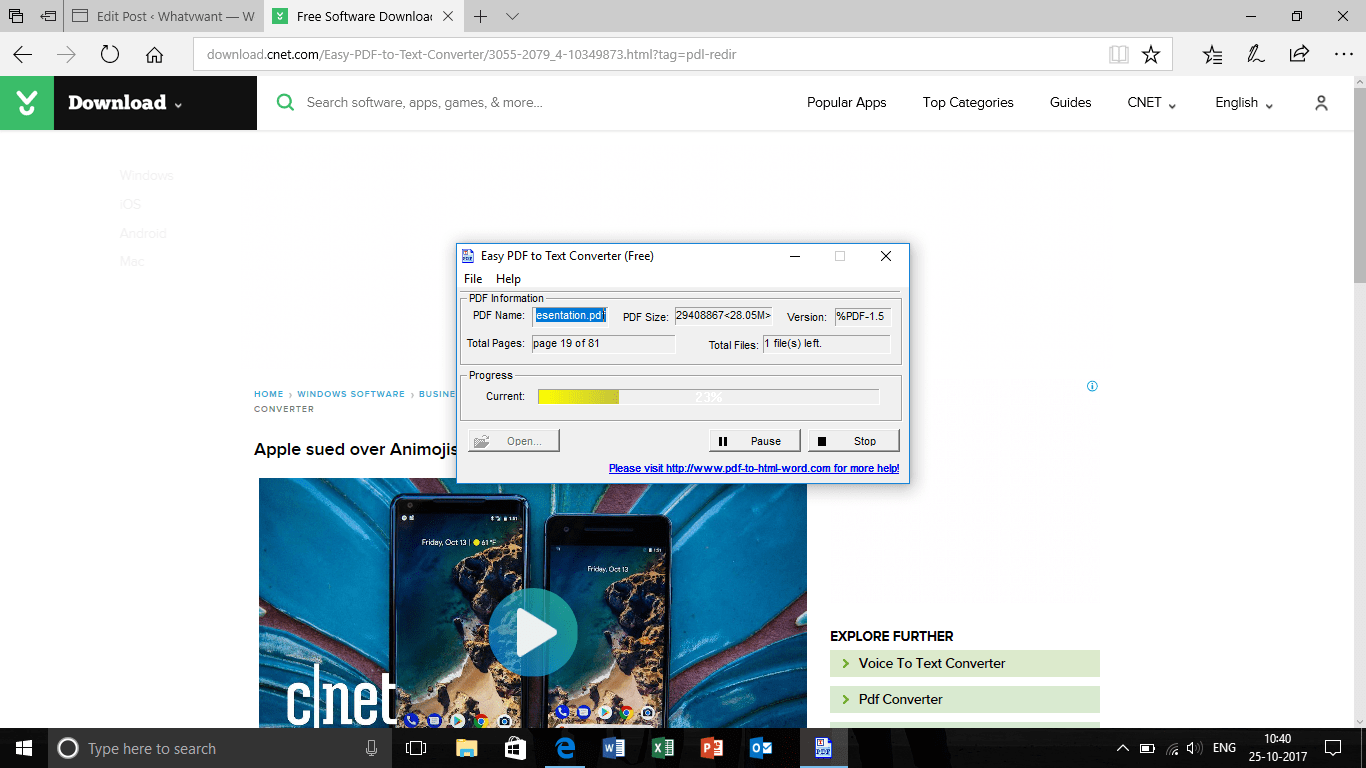Click the 1 file(s) left field
Viewport: 1366px width, 768px height.
[x=826, y=344]
